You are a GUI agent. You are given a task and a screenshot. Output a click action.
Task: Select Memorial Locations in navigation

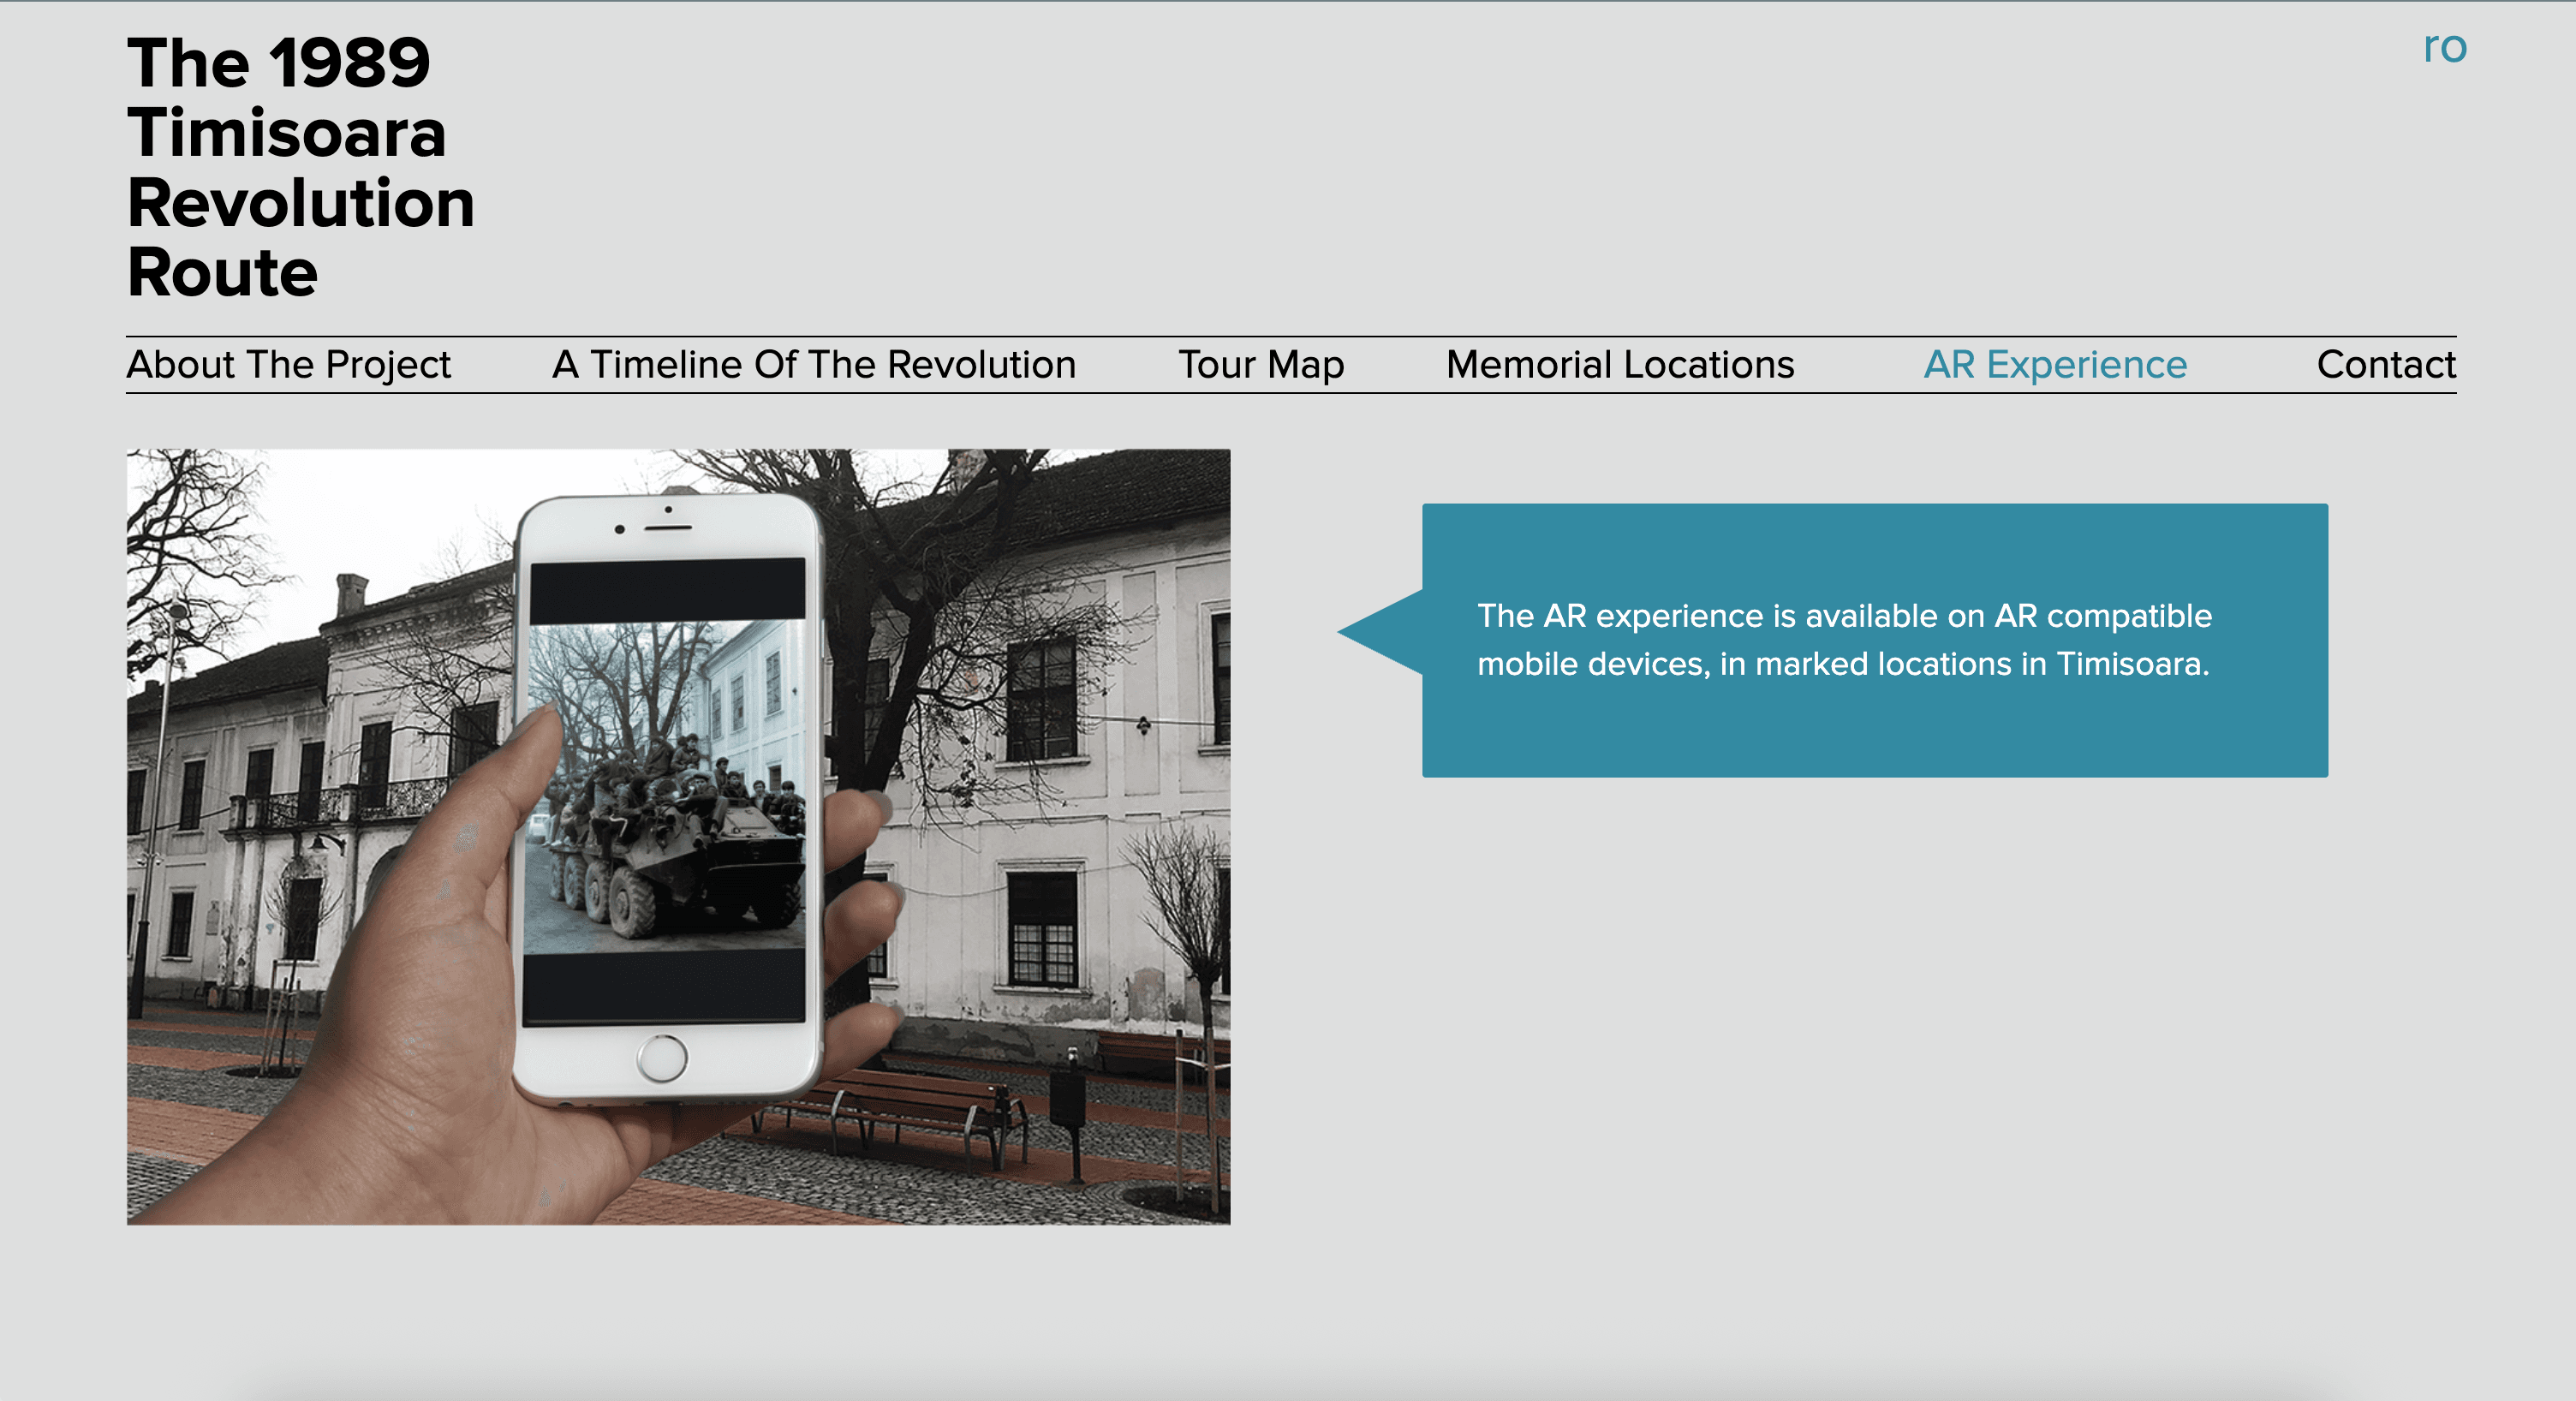click(1619, 365)
